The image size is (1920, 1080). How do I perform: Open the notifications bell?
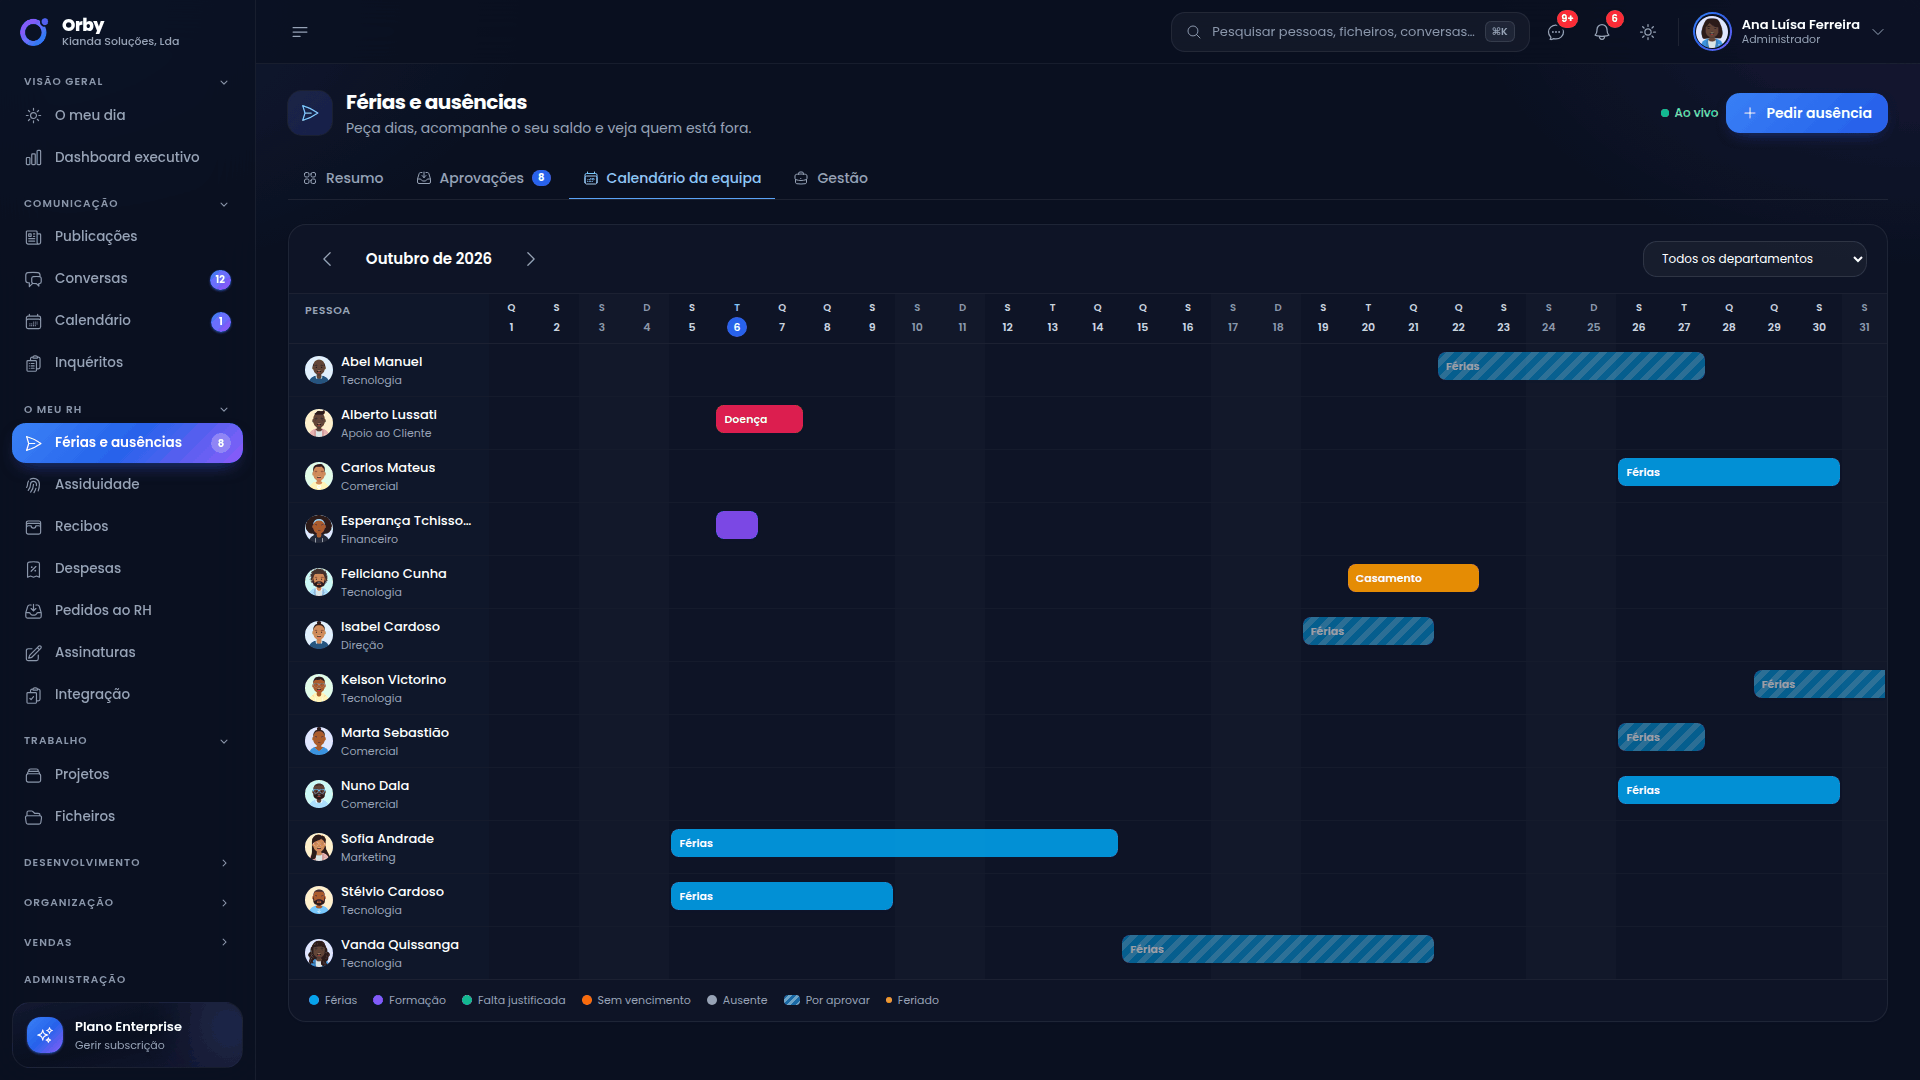point(1602,32)
